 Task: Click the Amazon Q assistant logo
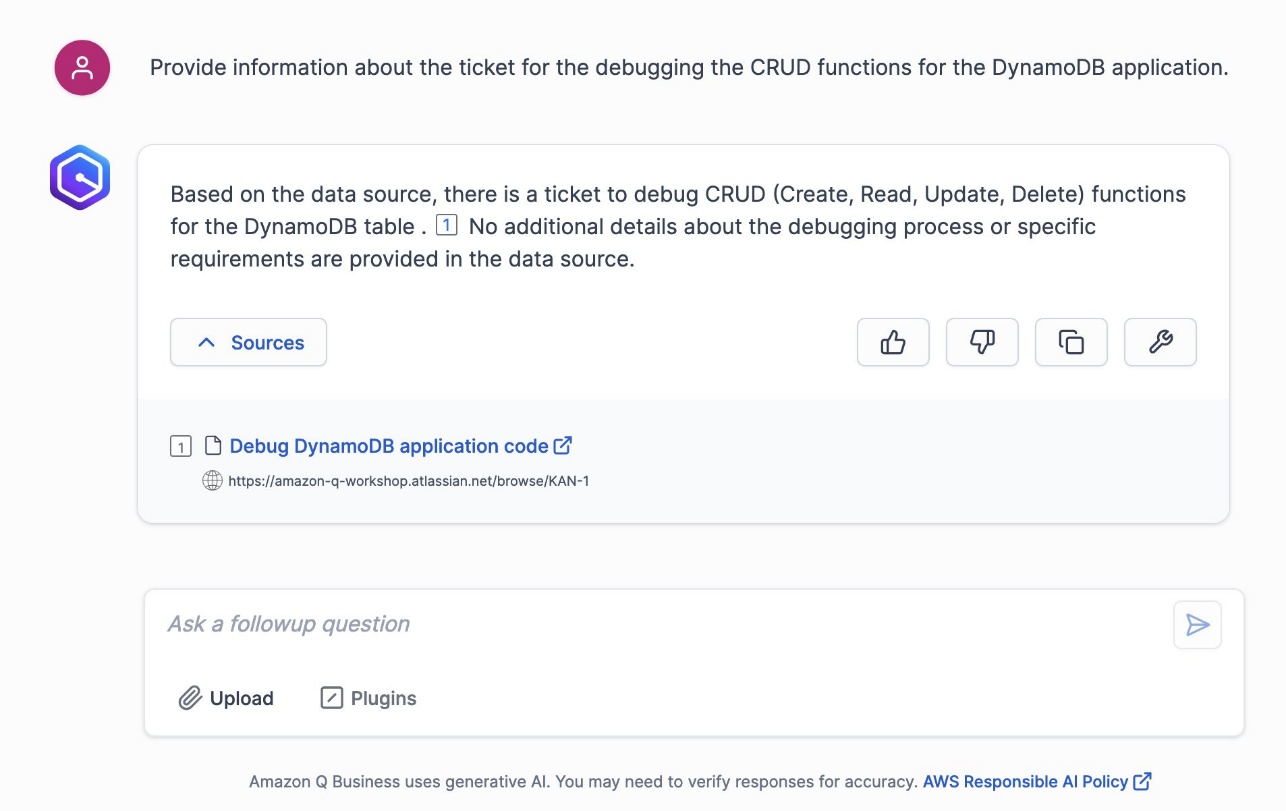click(x=80, y=178)
